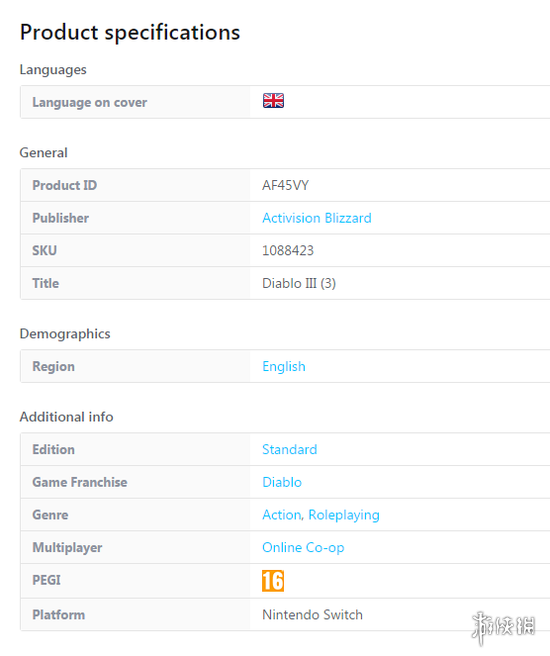Click the PEGI 16 rating badge

tap(273, 581)
